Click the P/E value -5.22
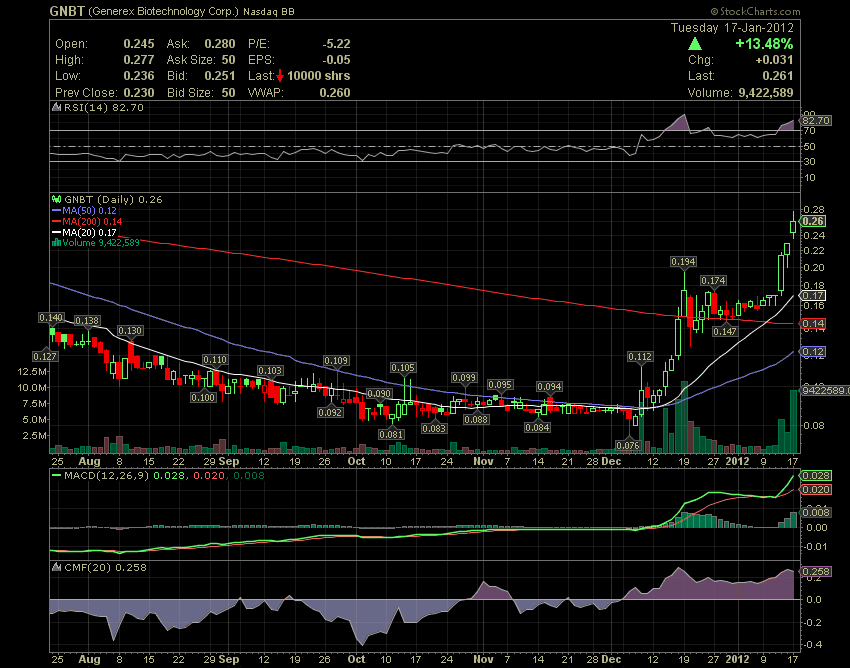This screenshot has height=668, width=850. 336,44
